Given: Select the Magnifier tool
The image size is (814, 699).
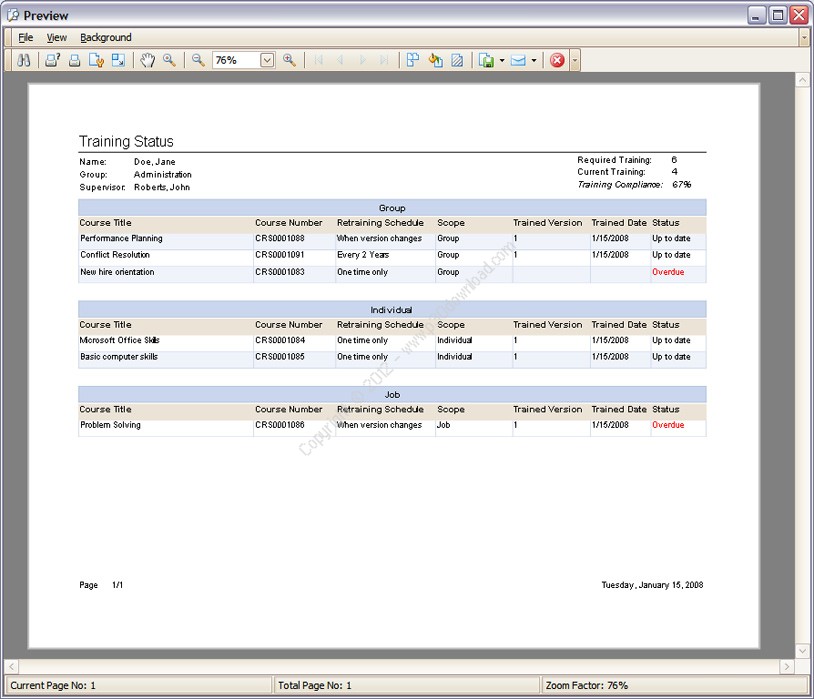Looking at the screenshot, I should click(169, 60).
